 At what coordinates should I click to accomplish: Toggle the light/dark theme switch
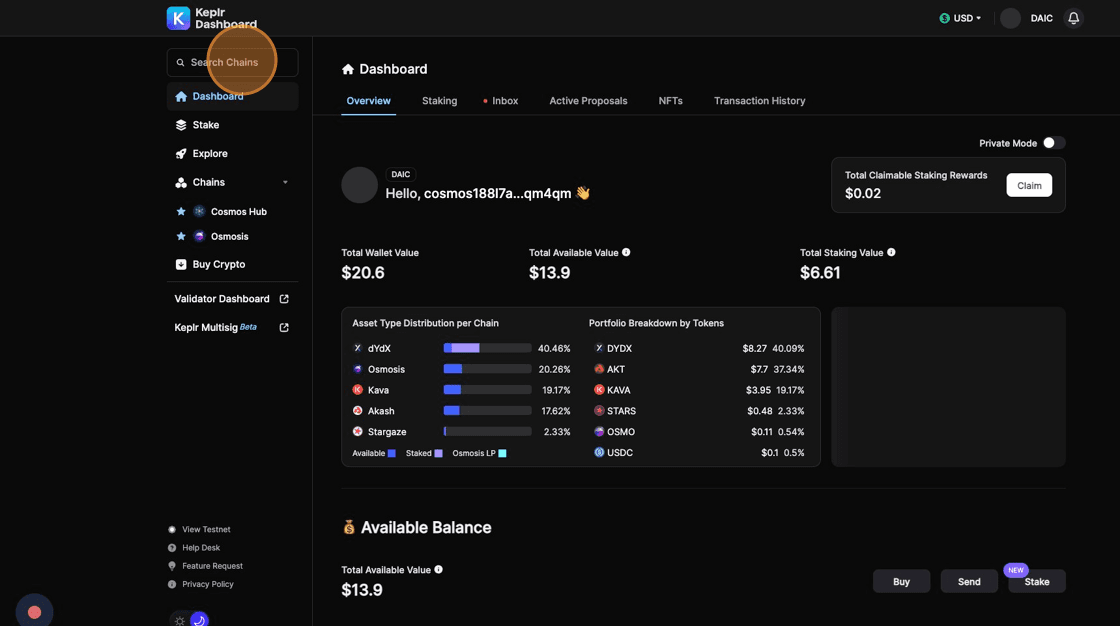pyautogui.click(x=190, y=620)
